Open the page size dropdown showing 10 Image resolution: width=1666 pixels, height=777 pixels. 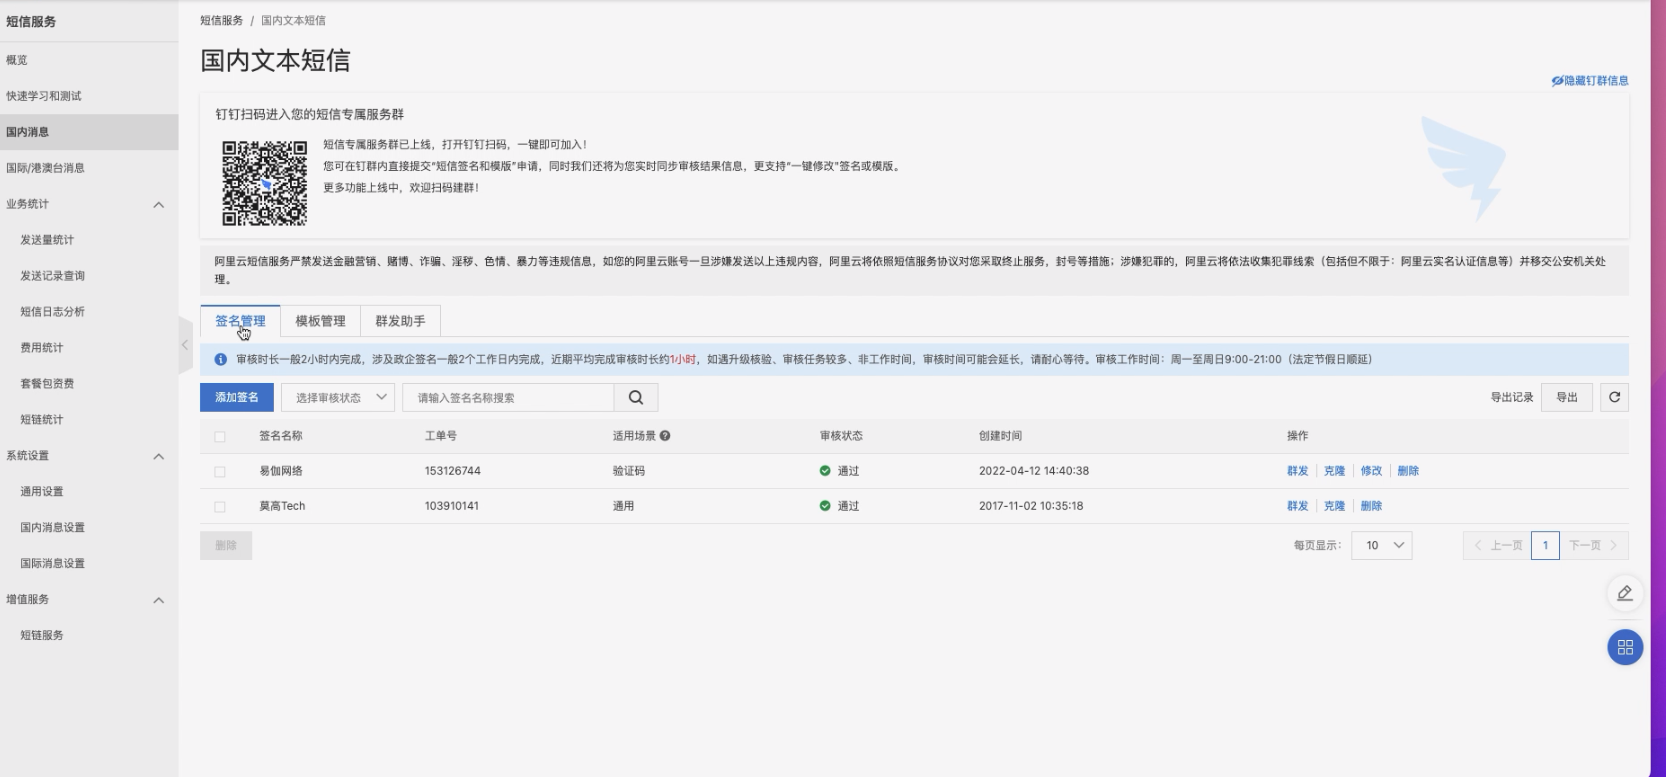click(1382, 545)
